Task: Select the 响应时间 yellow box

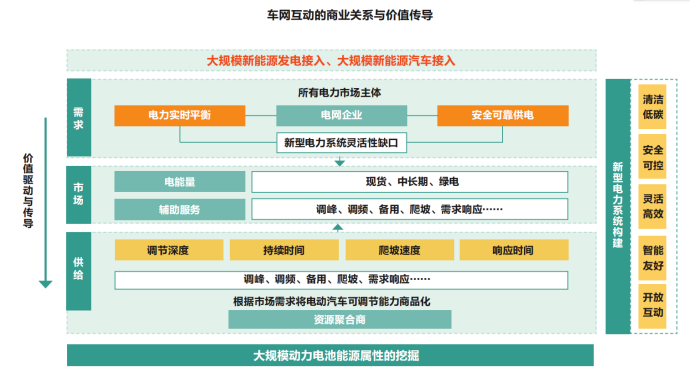Action: pyautogui.click(x=514, y=250)
